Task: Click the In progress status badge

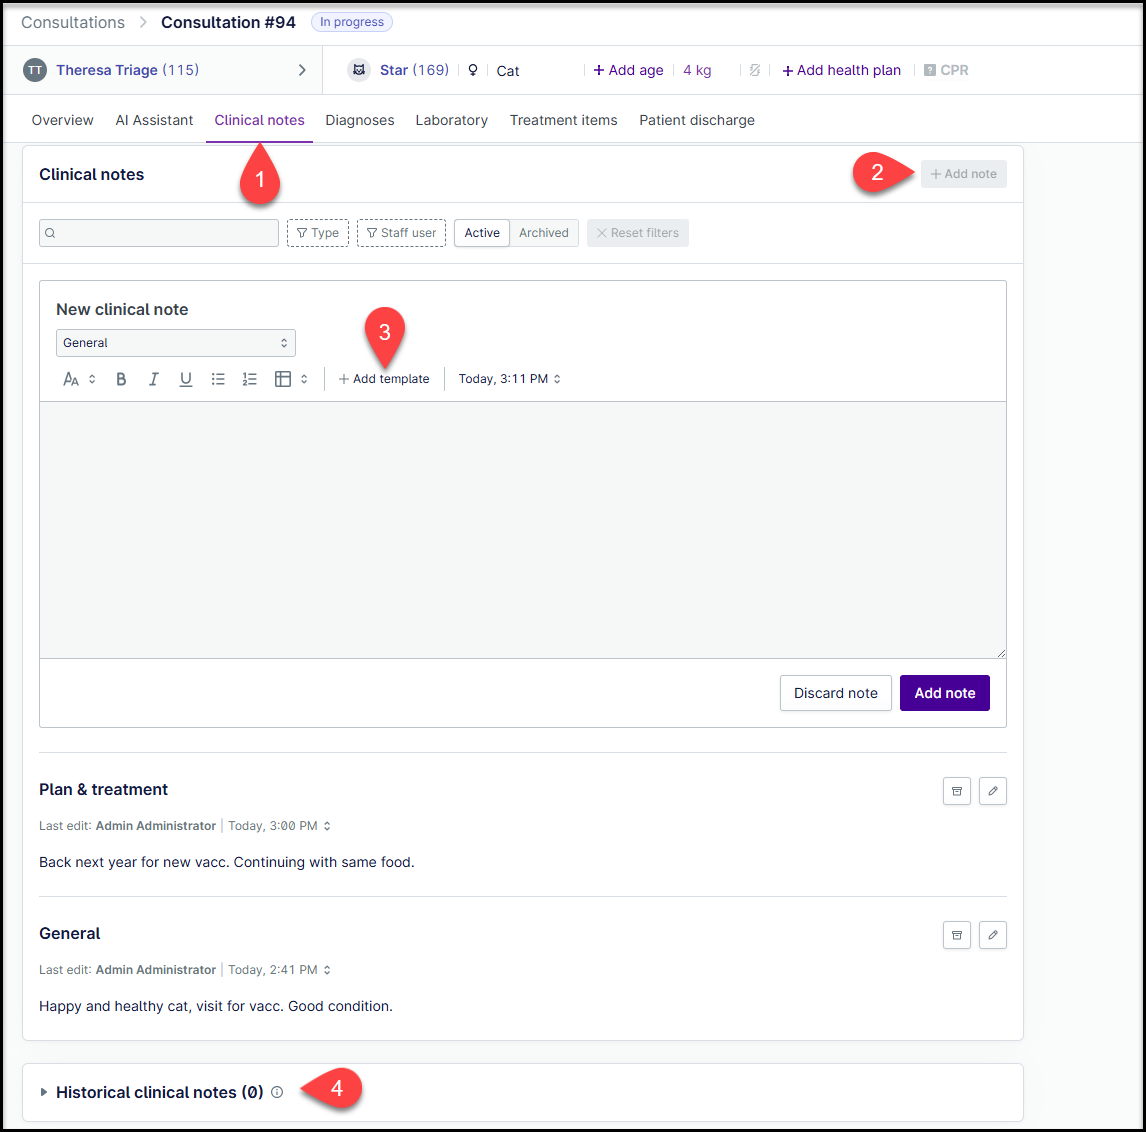Action: [352, 22]
